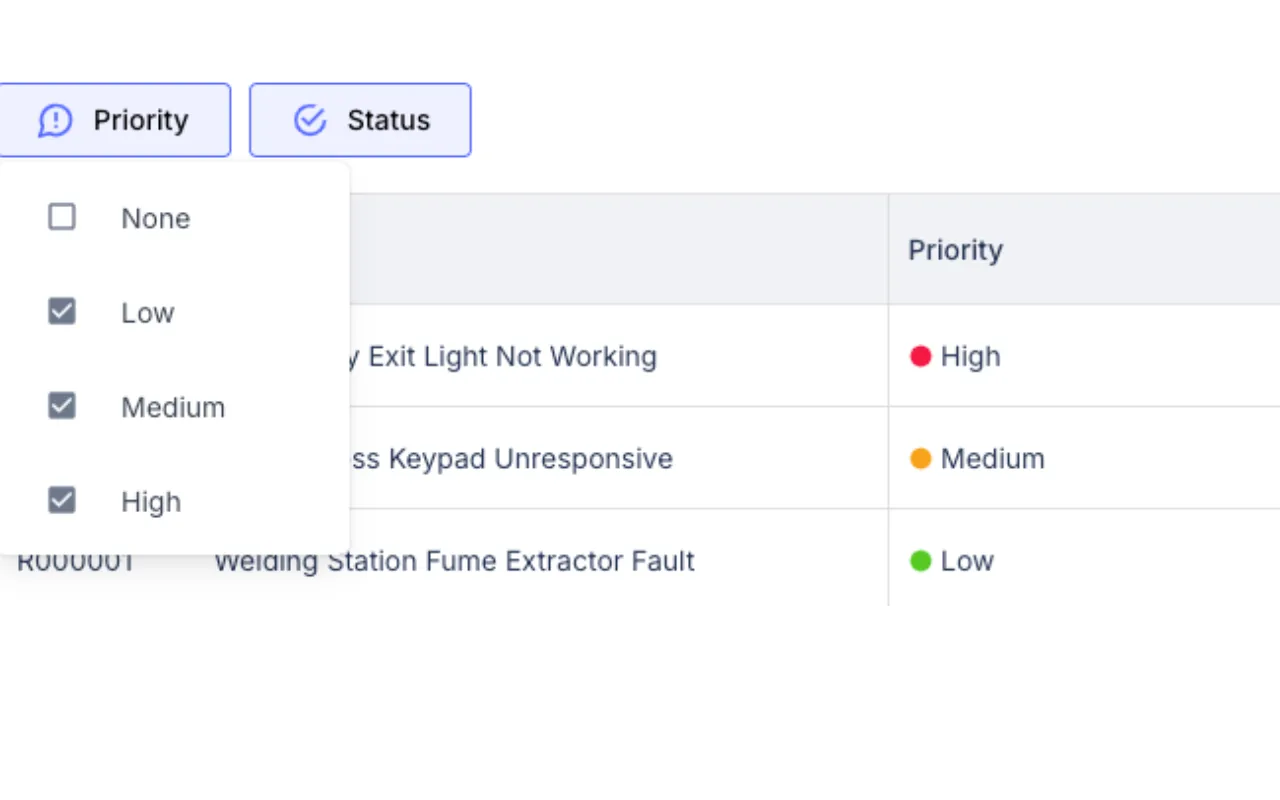Open the Welding Station Fume Extractor Fault row
Screen dimensions: 1280x800
tap(455, 561)
